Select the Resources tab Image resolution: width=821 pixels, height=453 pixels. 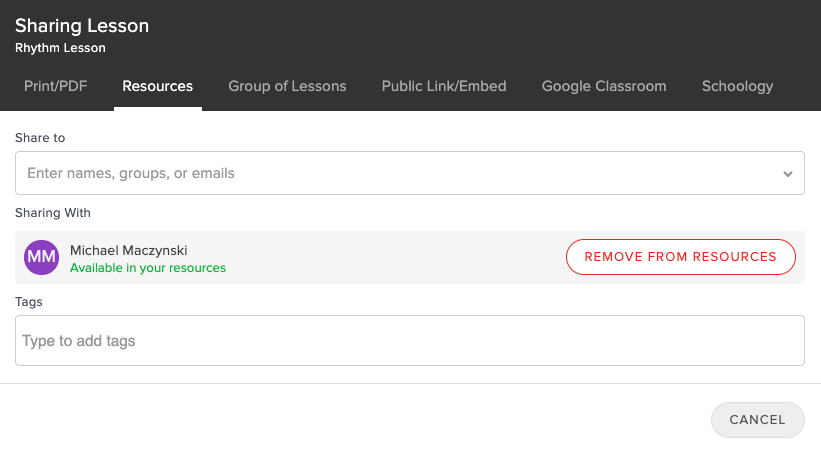tap(158, 86)
